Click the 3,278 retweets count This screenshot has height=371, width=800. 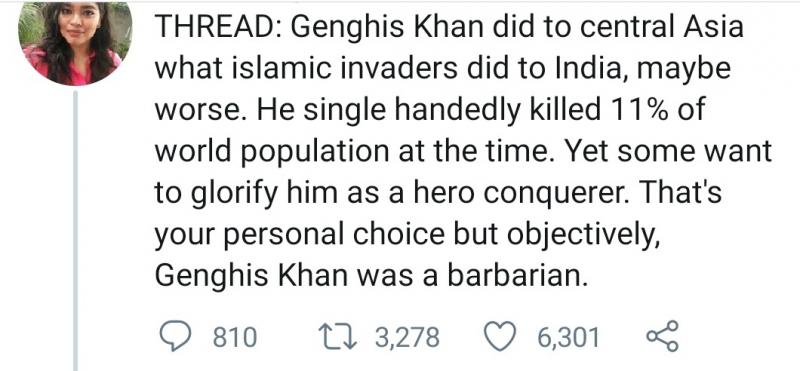pos(407,338)
